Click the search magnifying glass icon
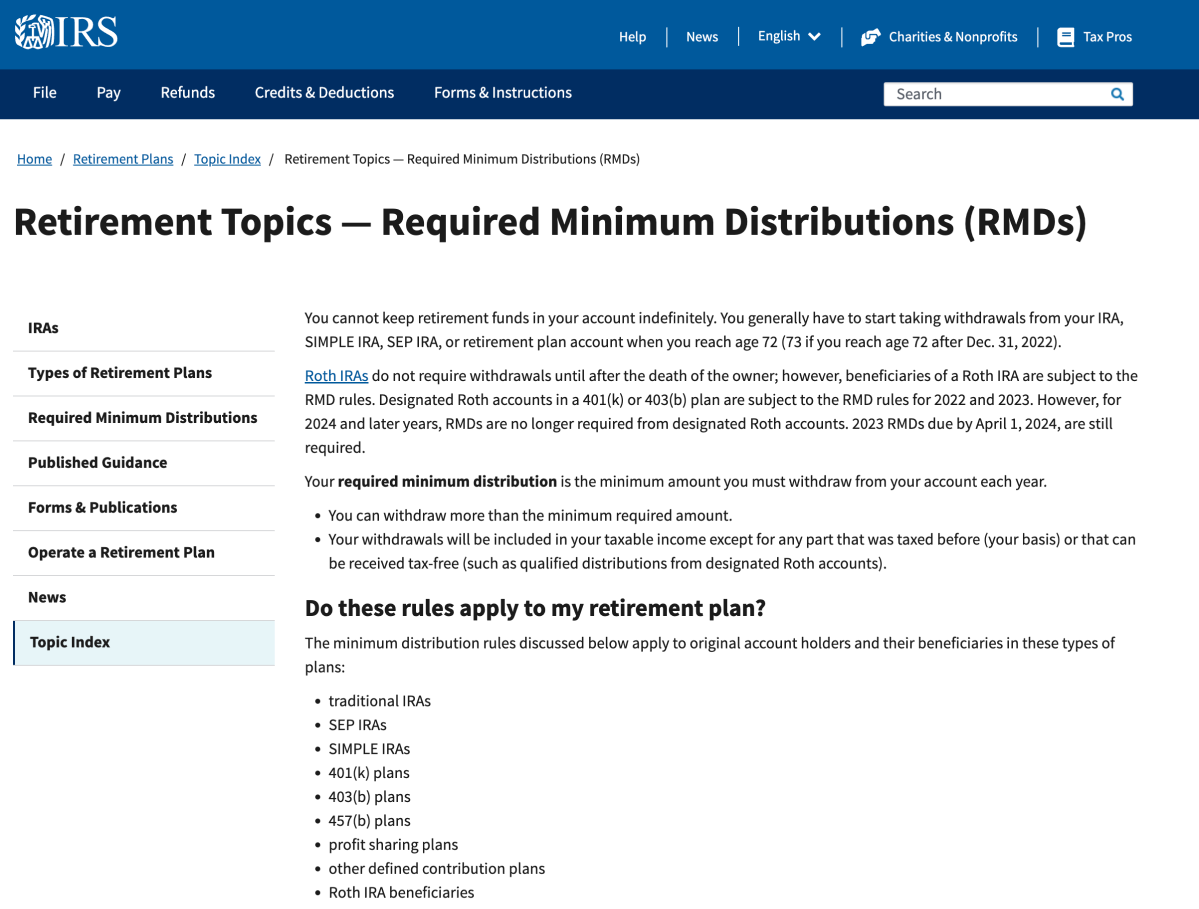Image resolution: width=1199 pixels, height=909 pixels. (1117, 94)
